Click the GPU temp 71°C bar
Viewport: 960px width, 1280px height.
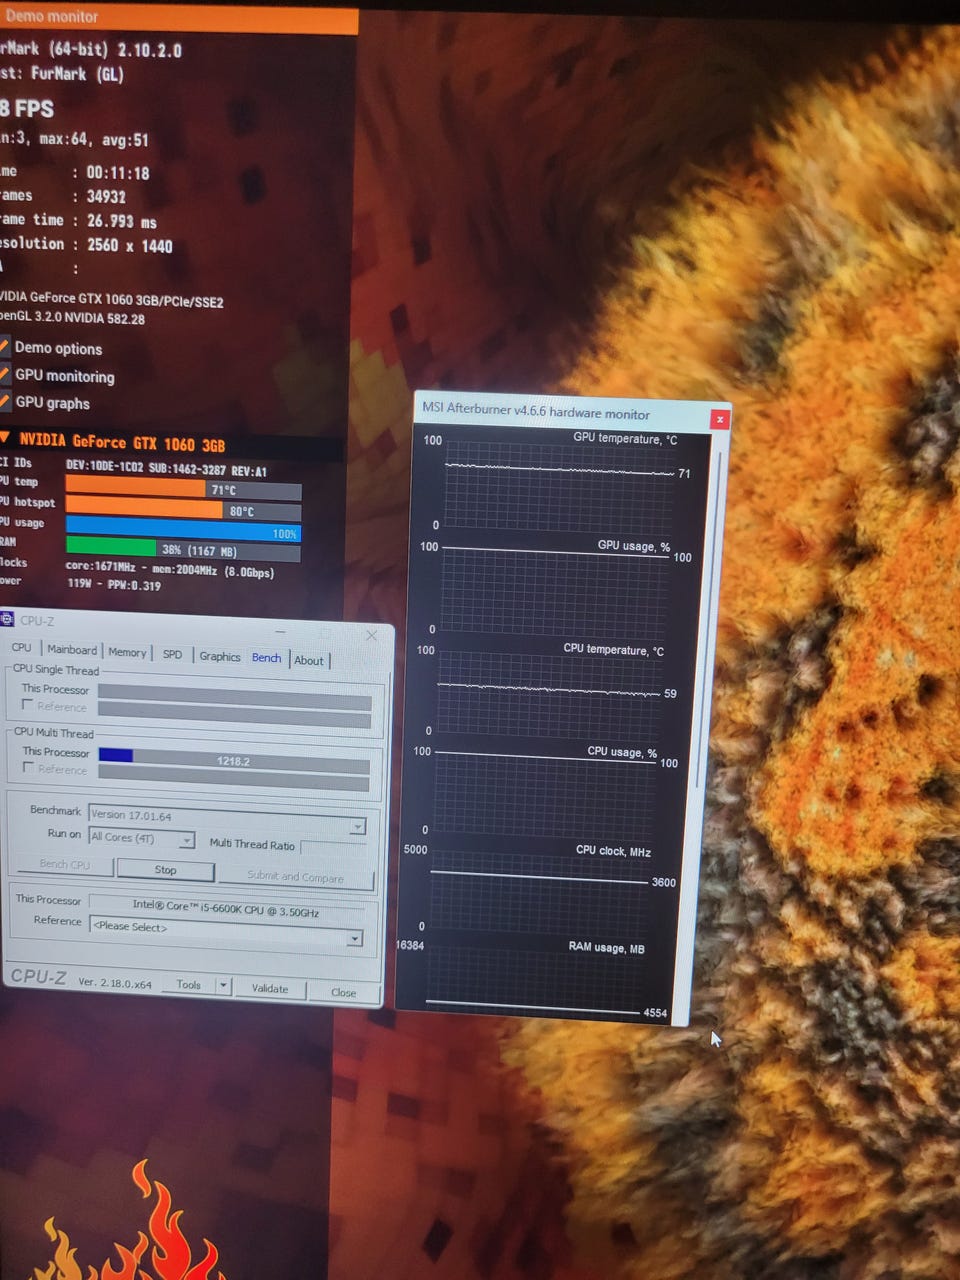point(183,487)
